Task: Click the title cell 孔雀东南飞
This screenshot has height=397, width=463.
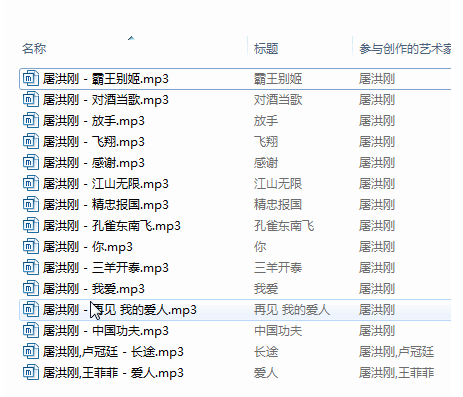Action: click(284, 226)
